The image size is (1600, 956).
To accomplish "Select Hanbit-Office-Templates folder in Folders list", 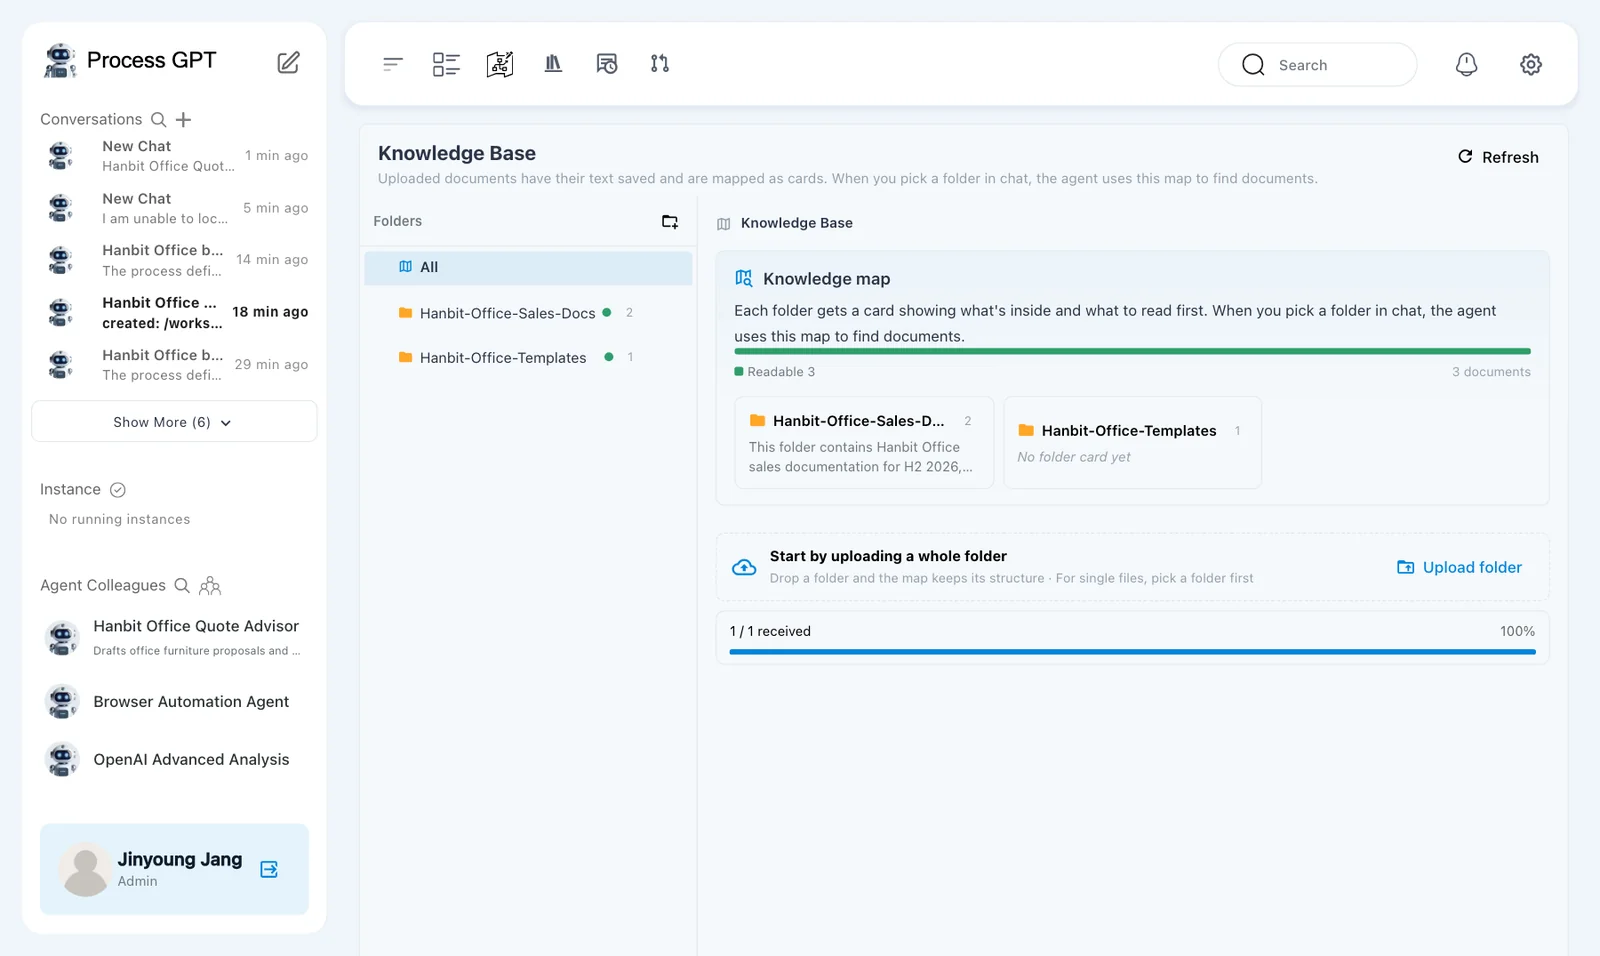I will click(x=528, y=357).
